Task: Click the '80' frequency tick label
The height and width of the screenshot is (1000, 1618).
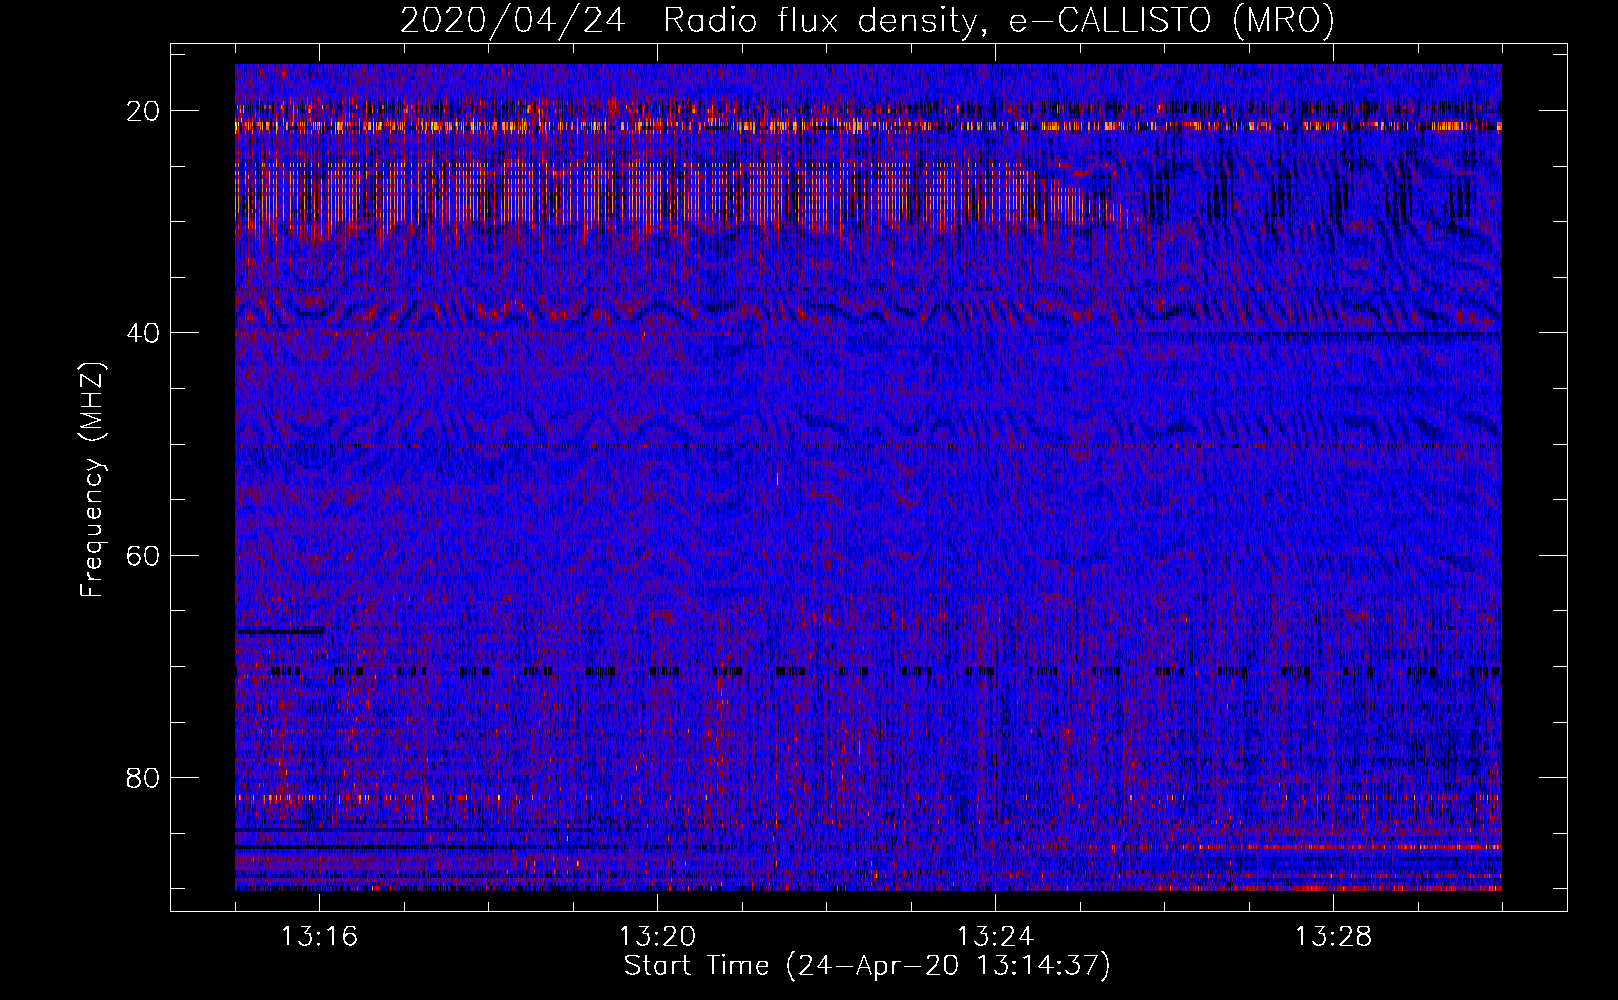Action: click(x=144, y=777)
